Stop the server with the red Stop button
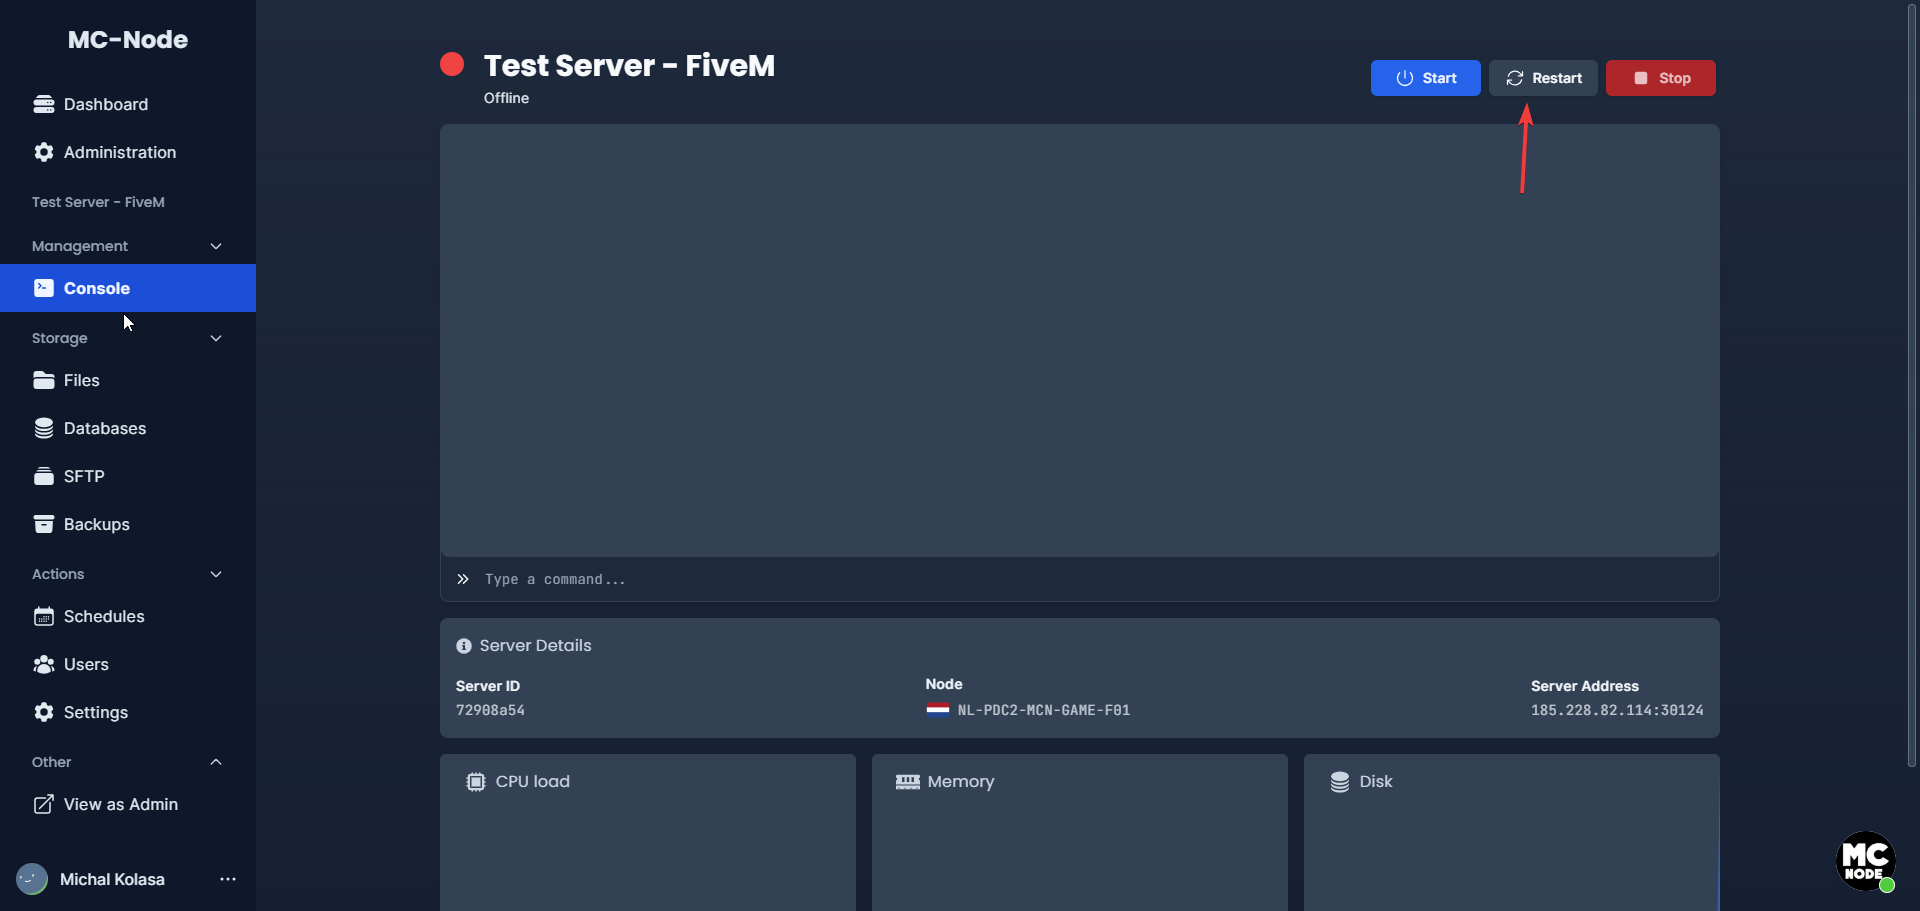 click(1660, 78)
